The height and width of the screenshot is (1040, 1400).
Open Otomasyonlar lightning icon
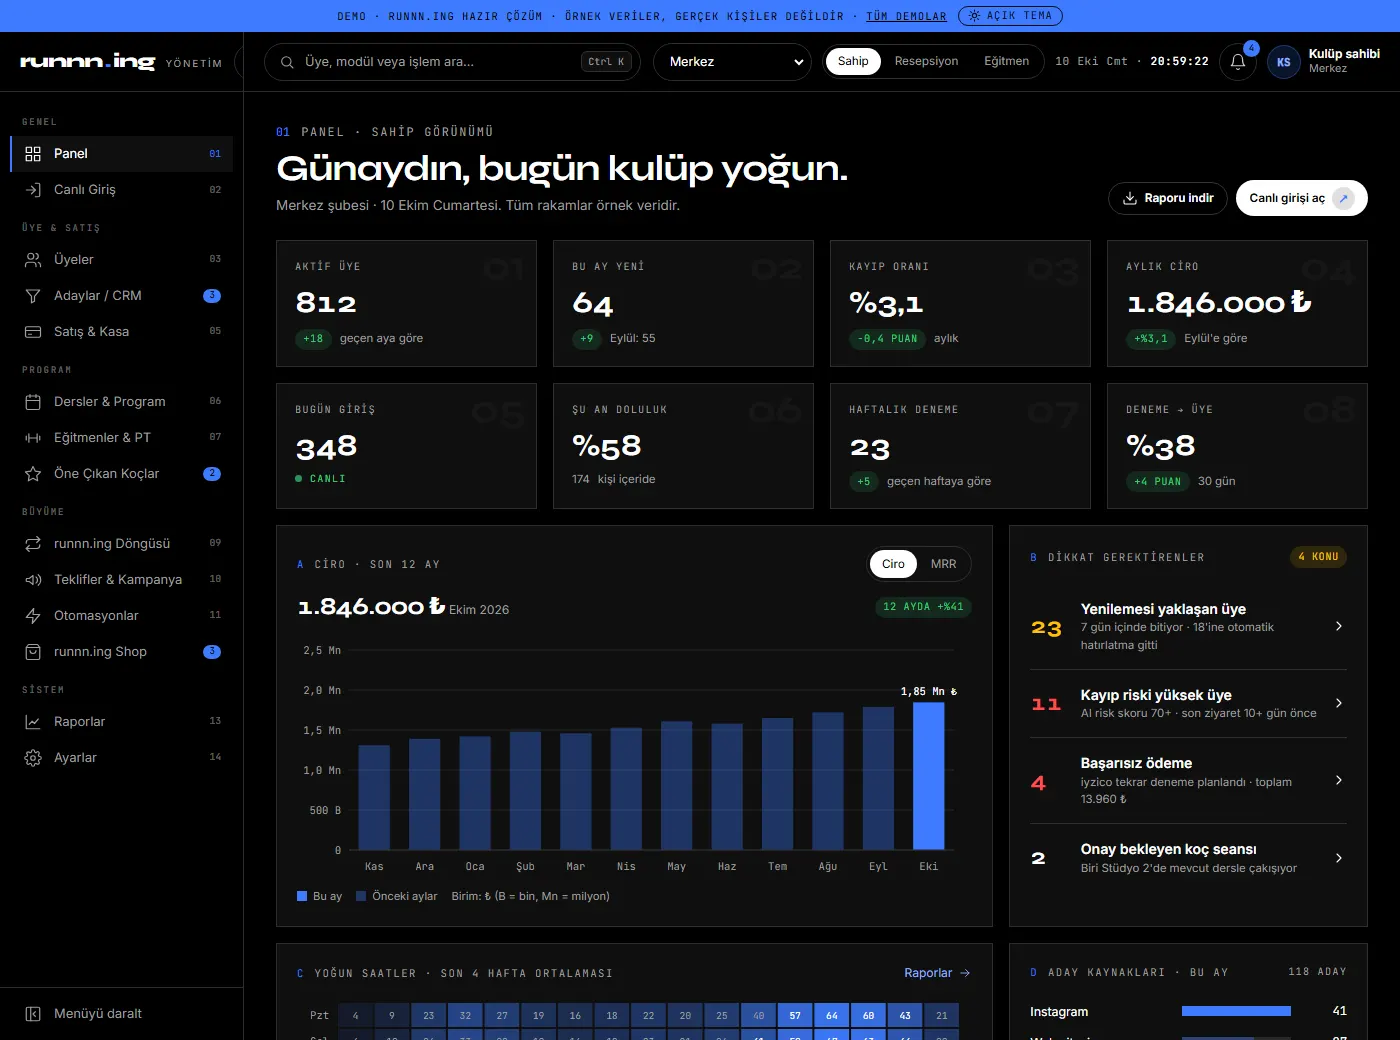[x=33, y=615]
